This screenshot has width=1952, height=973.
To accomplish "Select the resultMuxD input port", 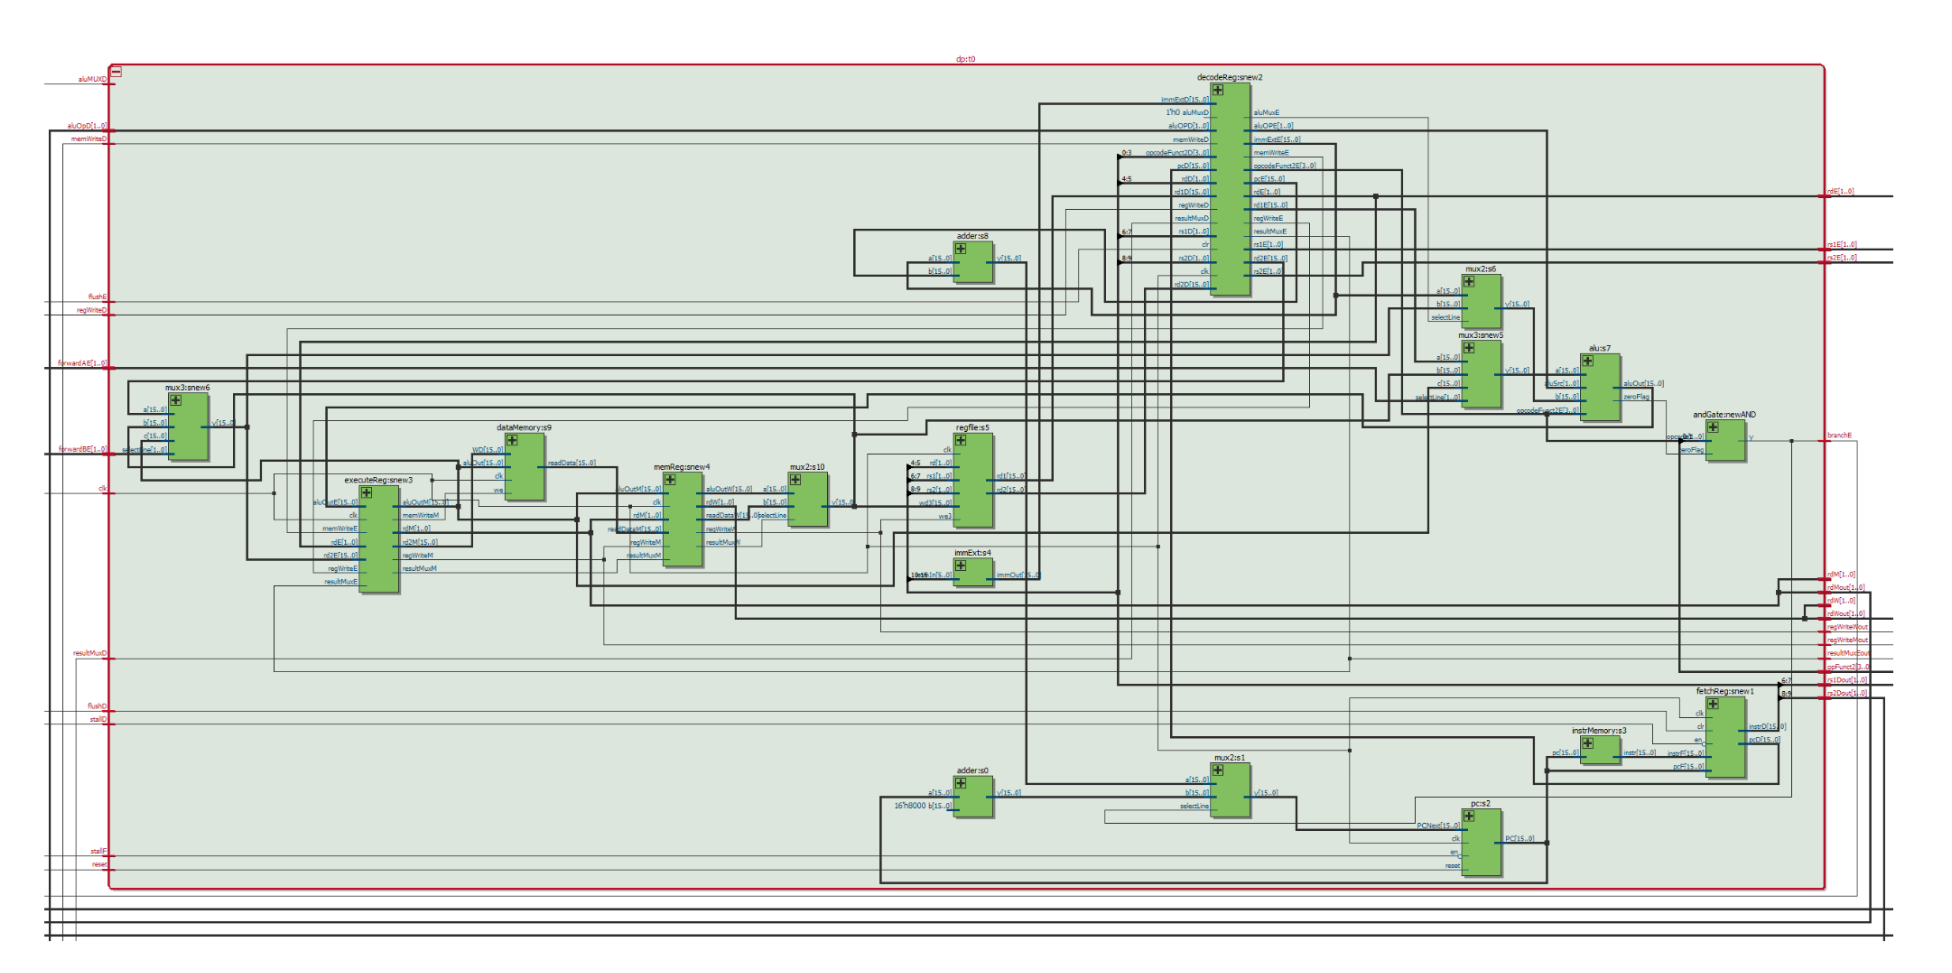I will [x=90, y=653].
